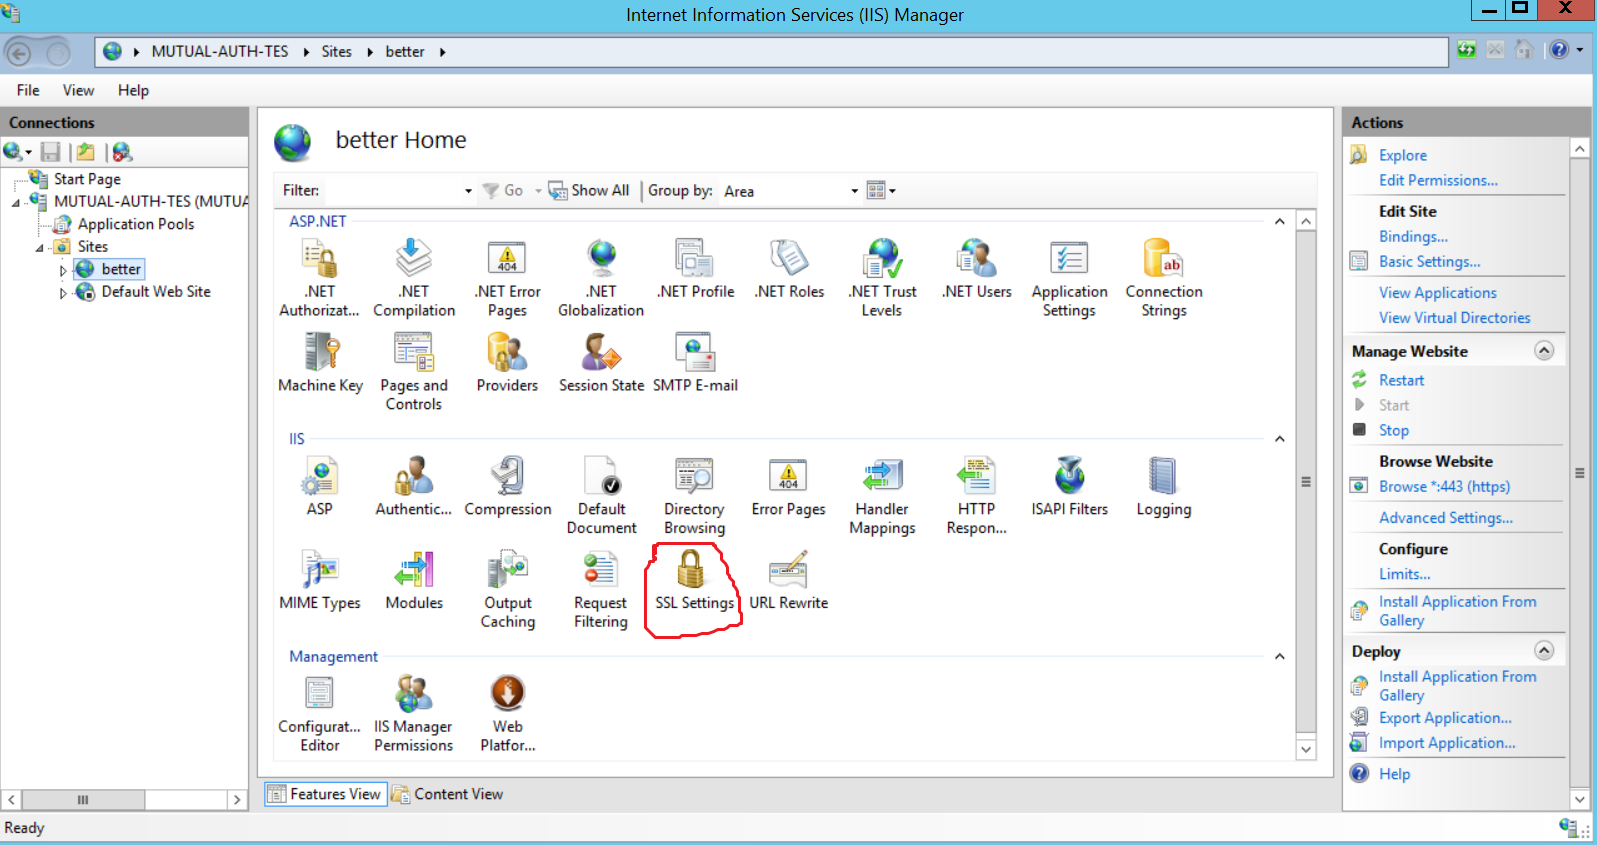This screenshot has height=845, width=1597.
Task: Open Configuration Editor feature
Action: coord(320,713)
